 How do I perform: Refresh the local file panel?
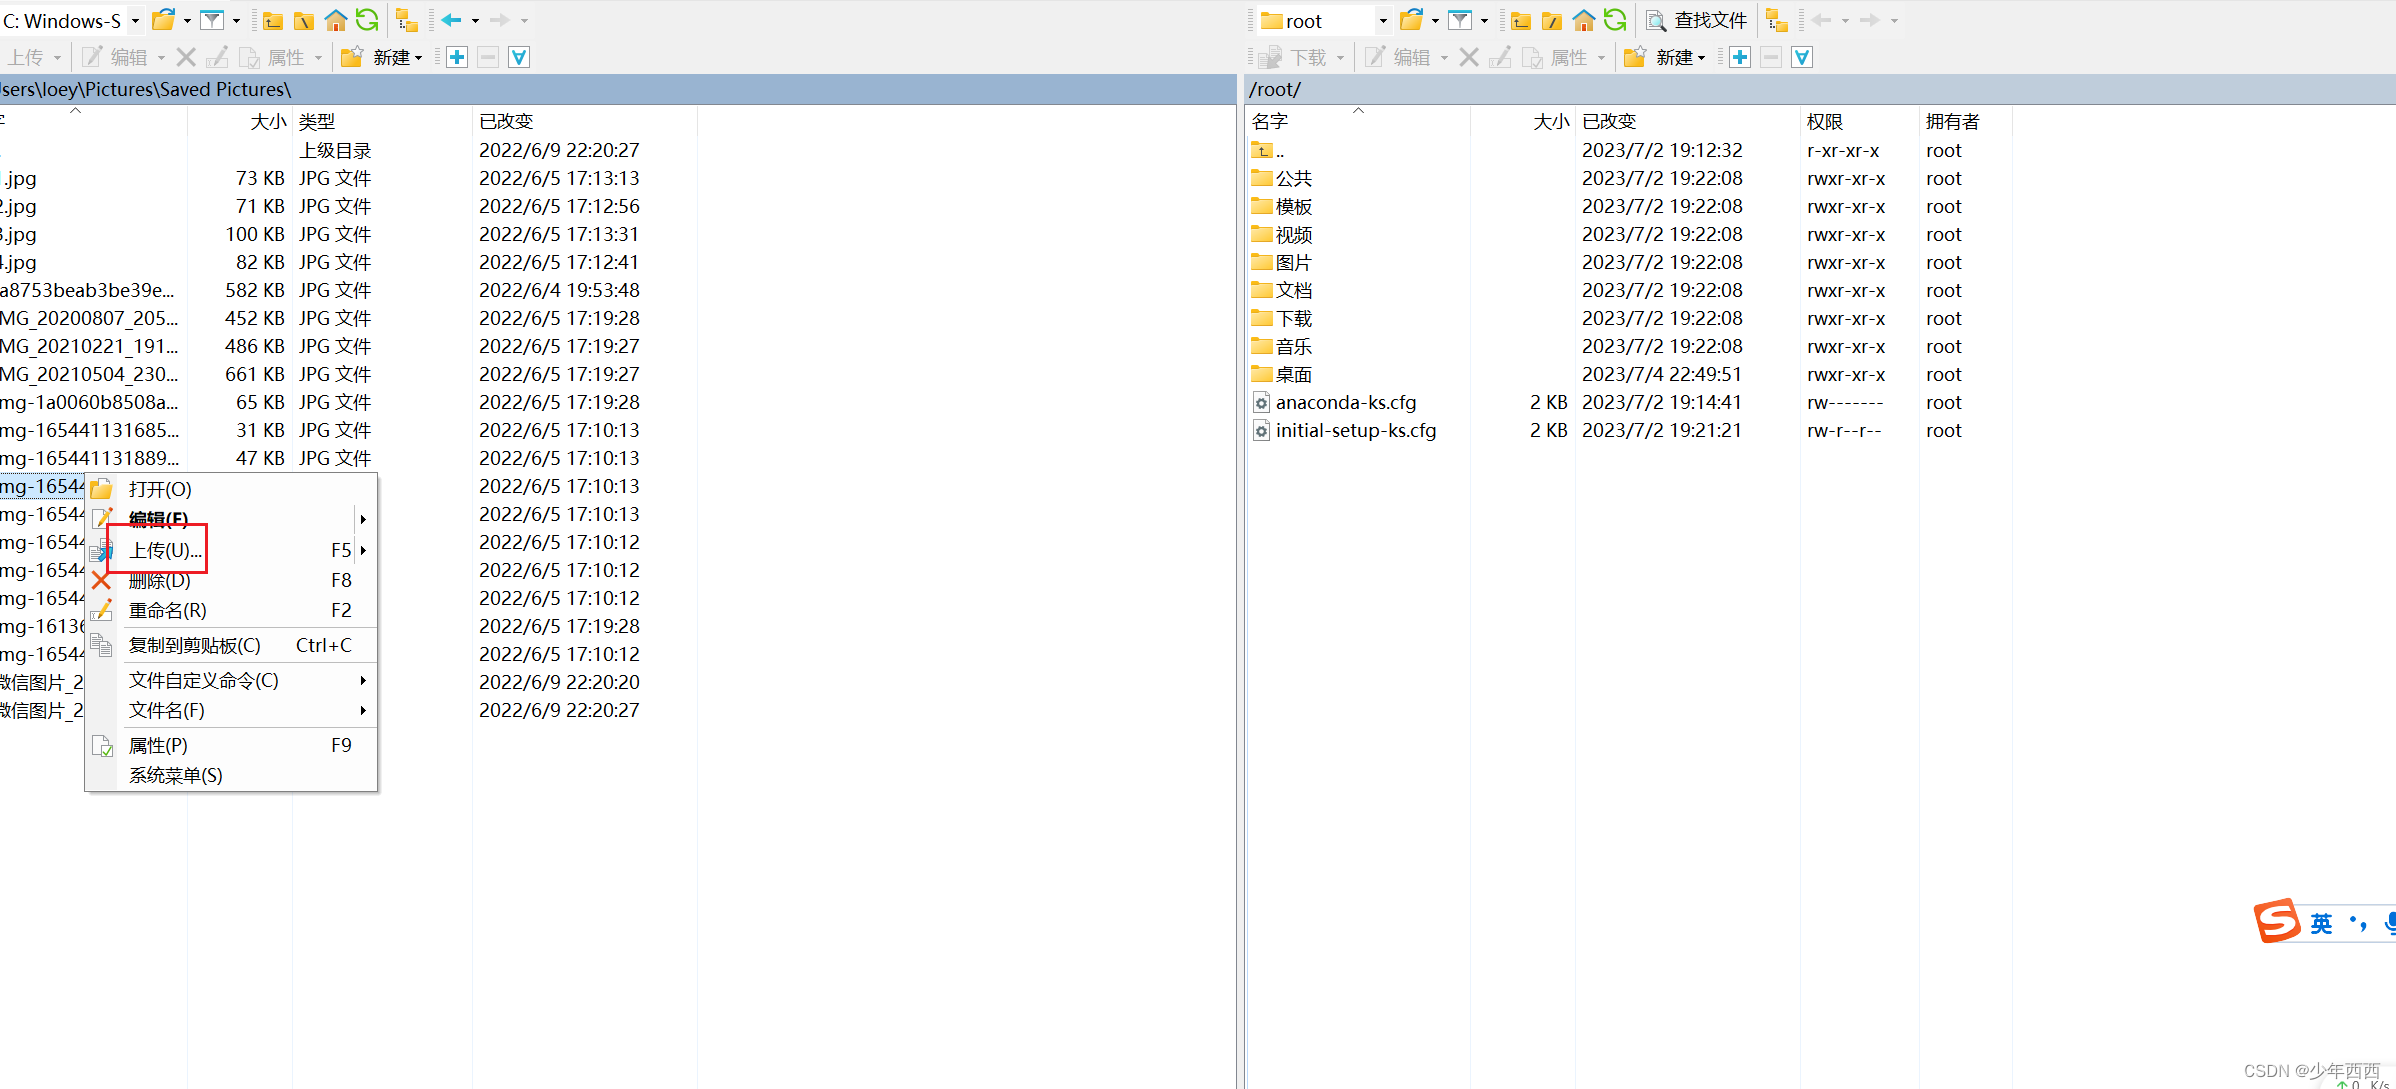pyautogui.click(x=367, y=20)
